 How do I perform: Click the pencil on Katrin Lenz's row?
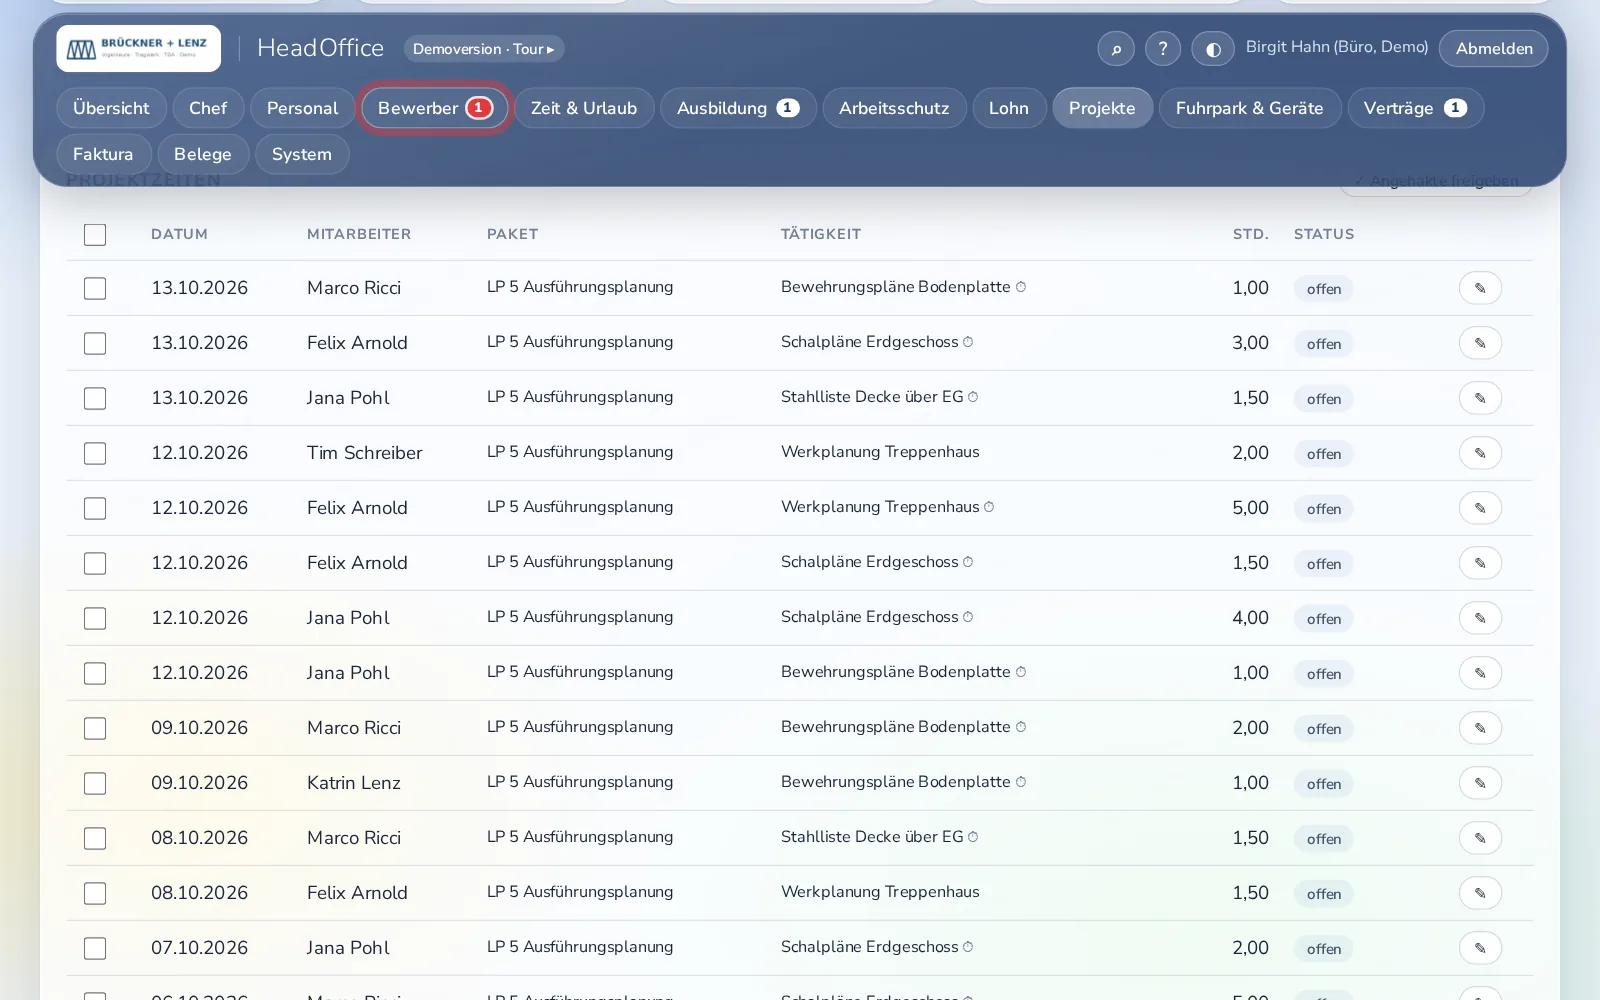pyautogui.click(x=1480, y=783)
